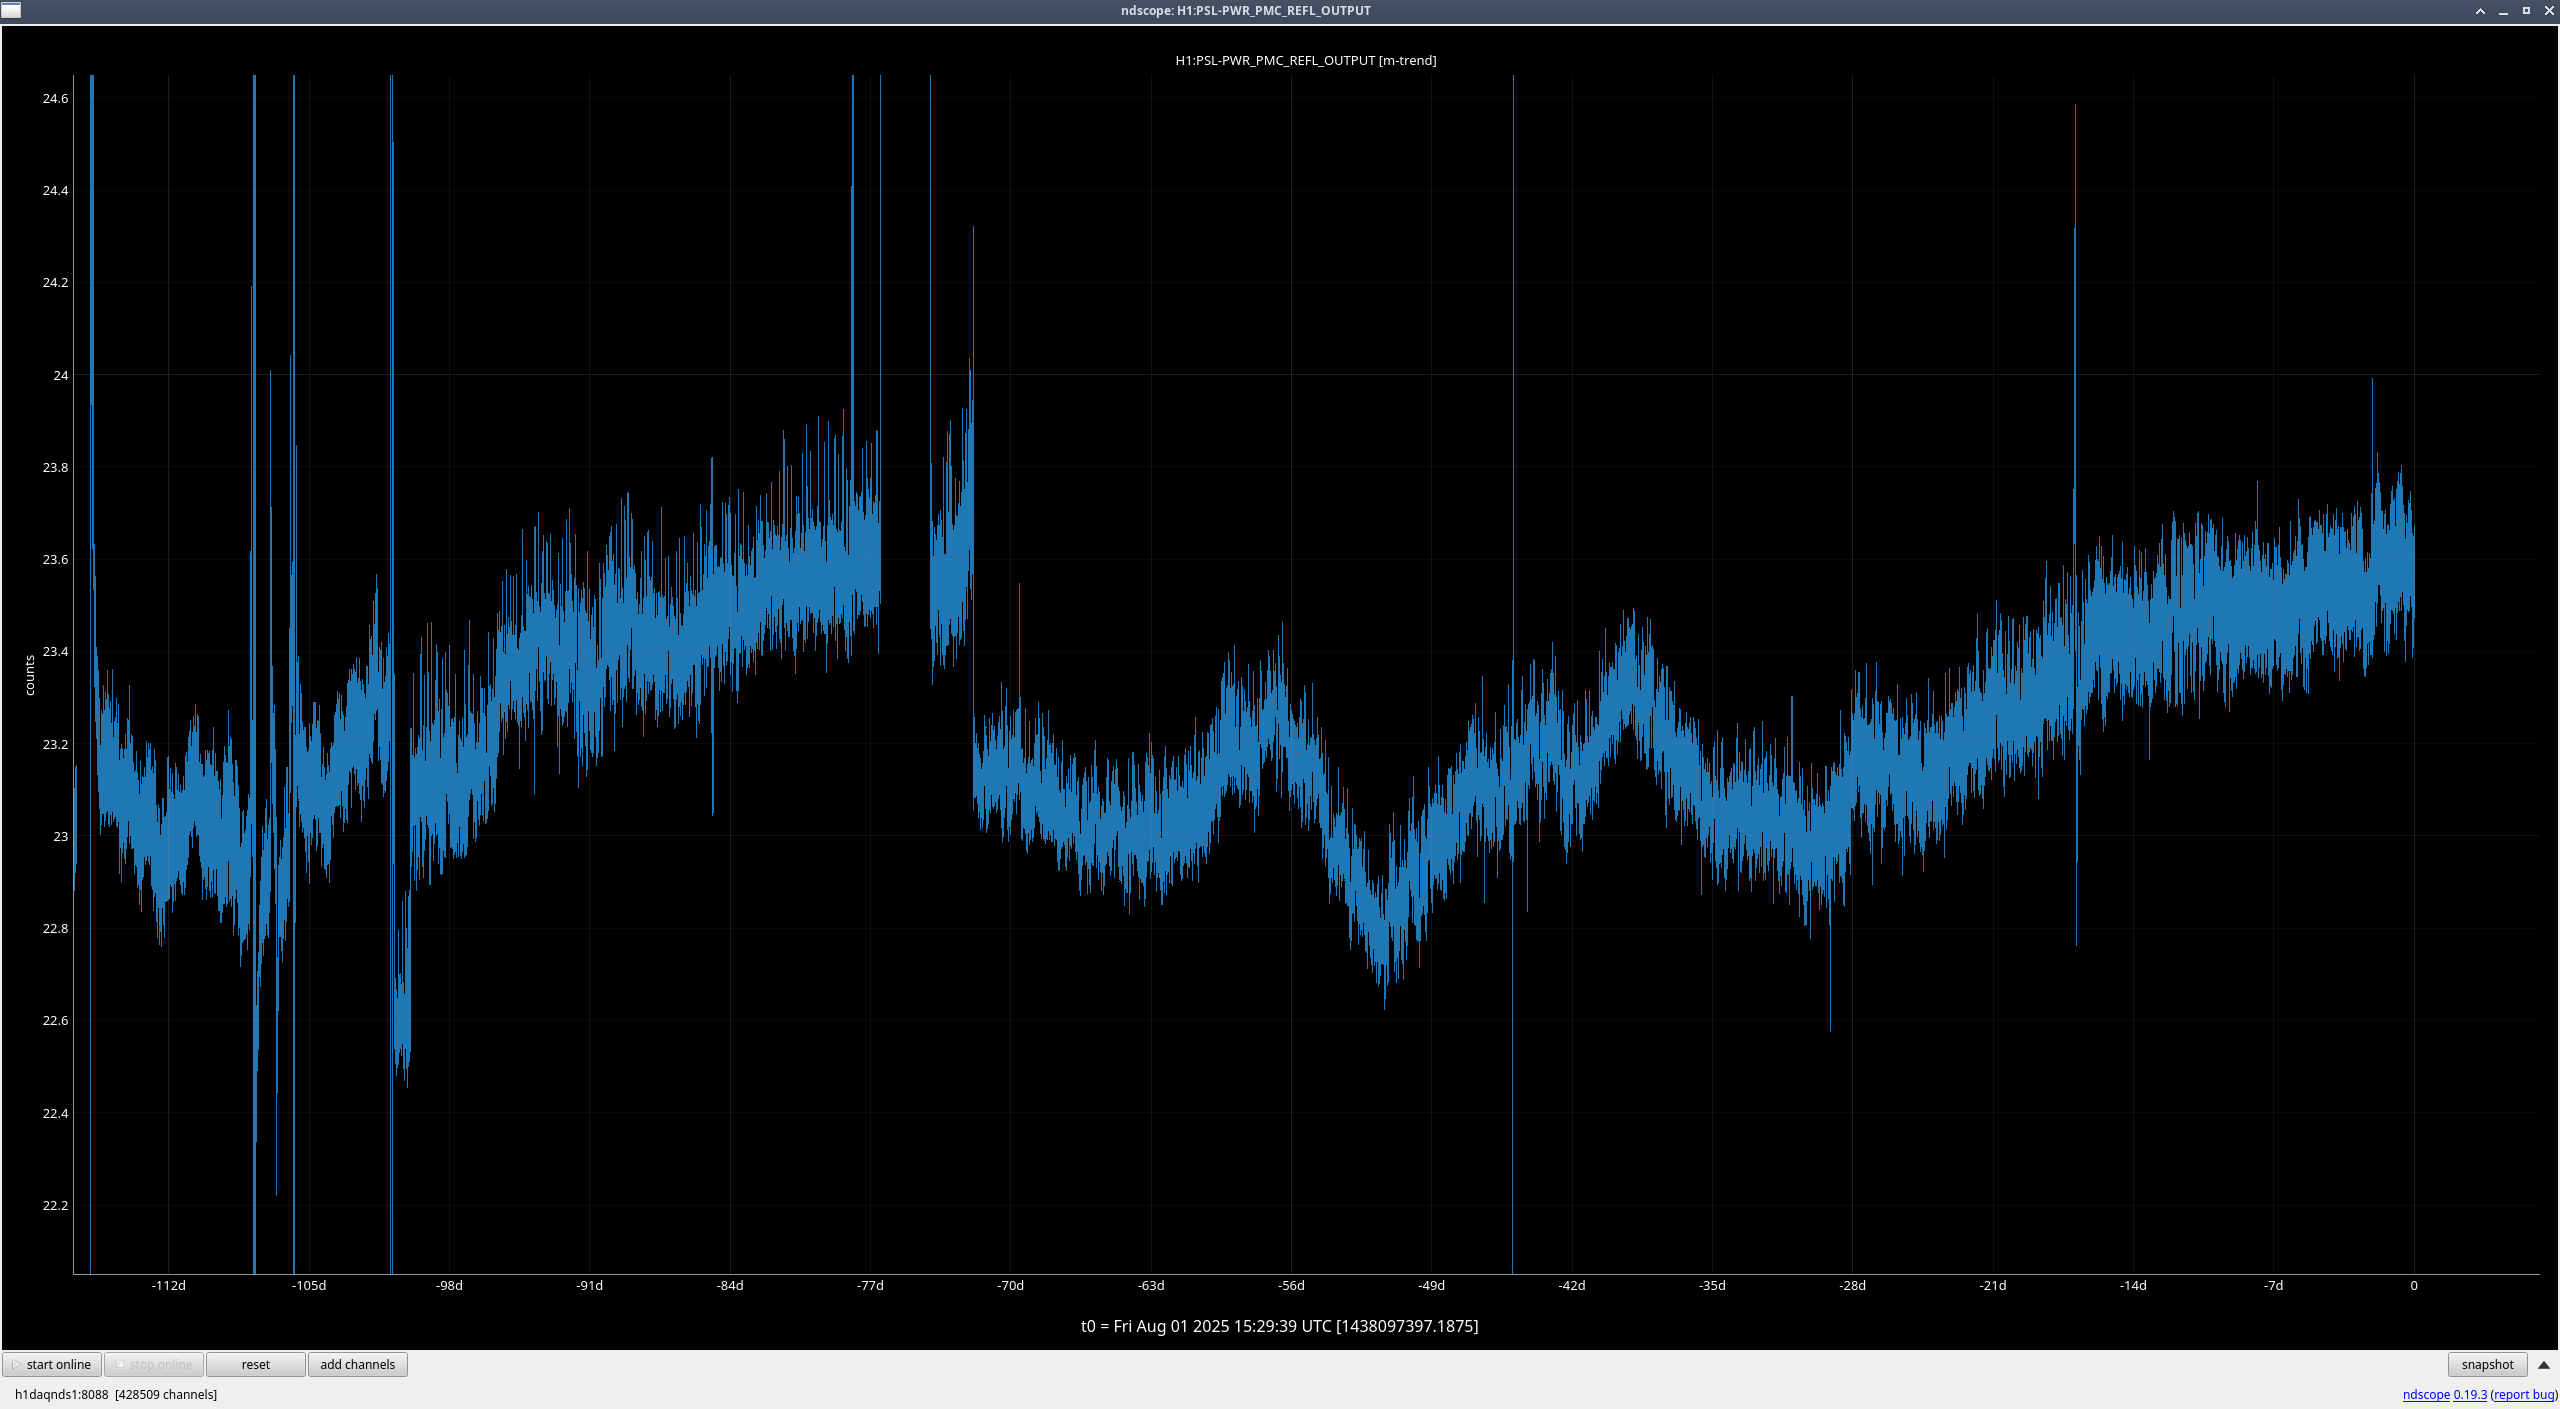Click the keep-above arrow icon in title bar
This screenshot has width=2560, height=1409.
(2480, 11)
